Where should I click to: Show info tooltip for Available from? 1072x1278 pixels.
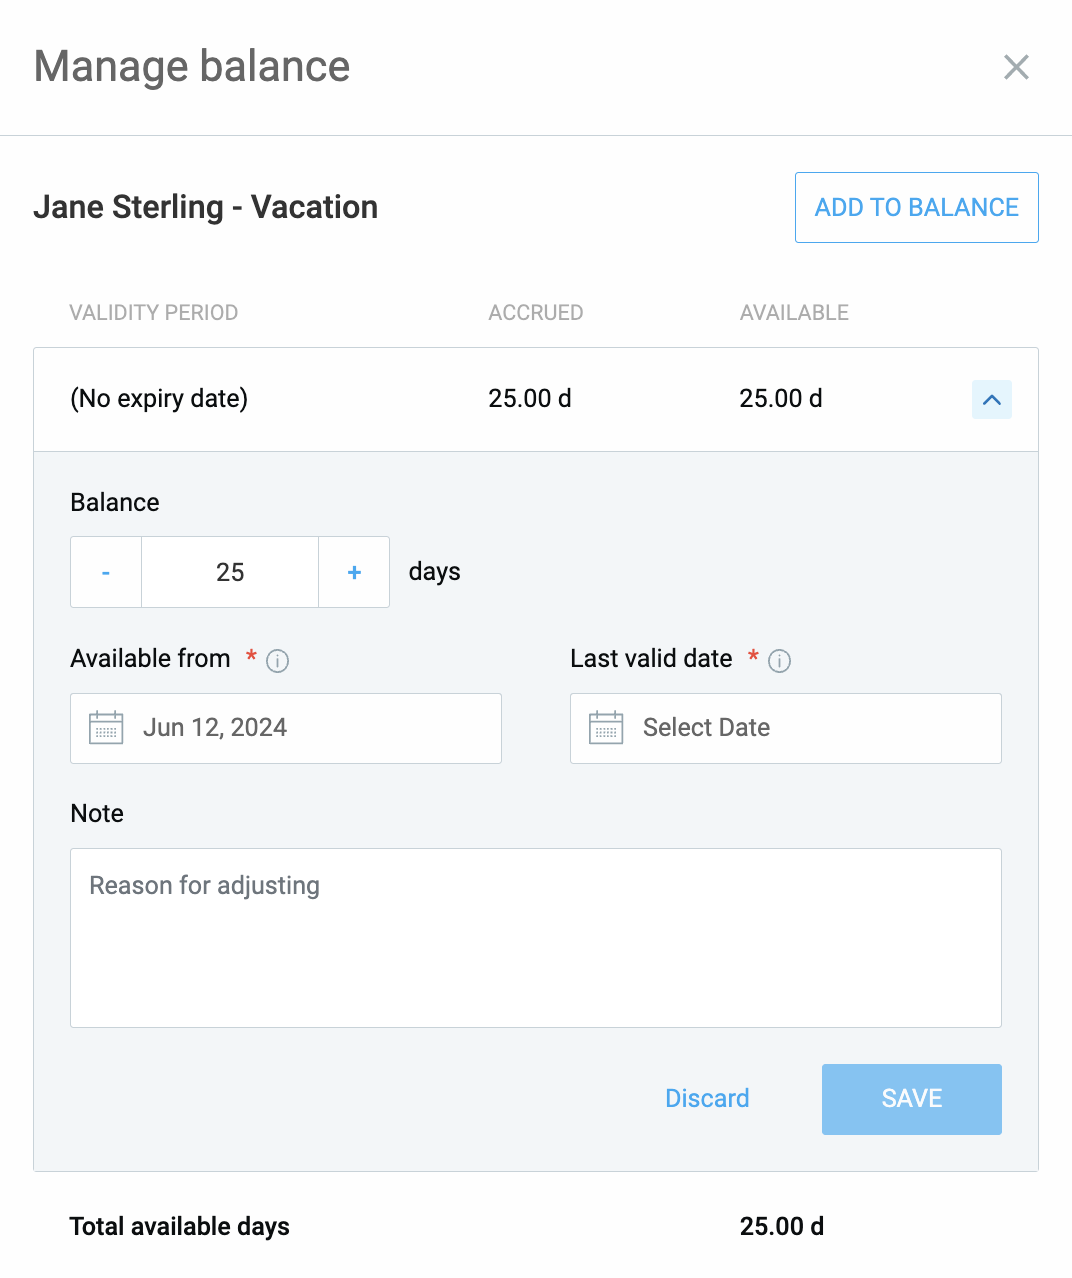(x=278, y=661)
